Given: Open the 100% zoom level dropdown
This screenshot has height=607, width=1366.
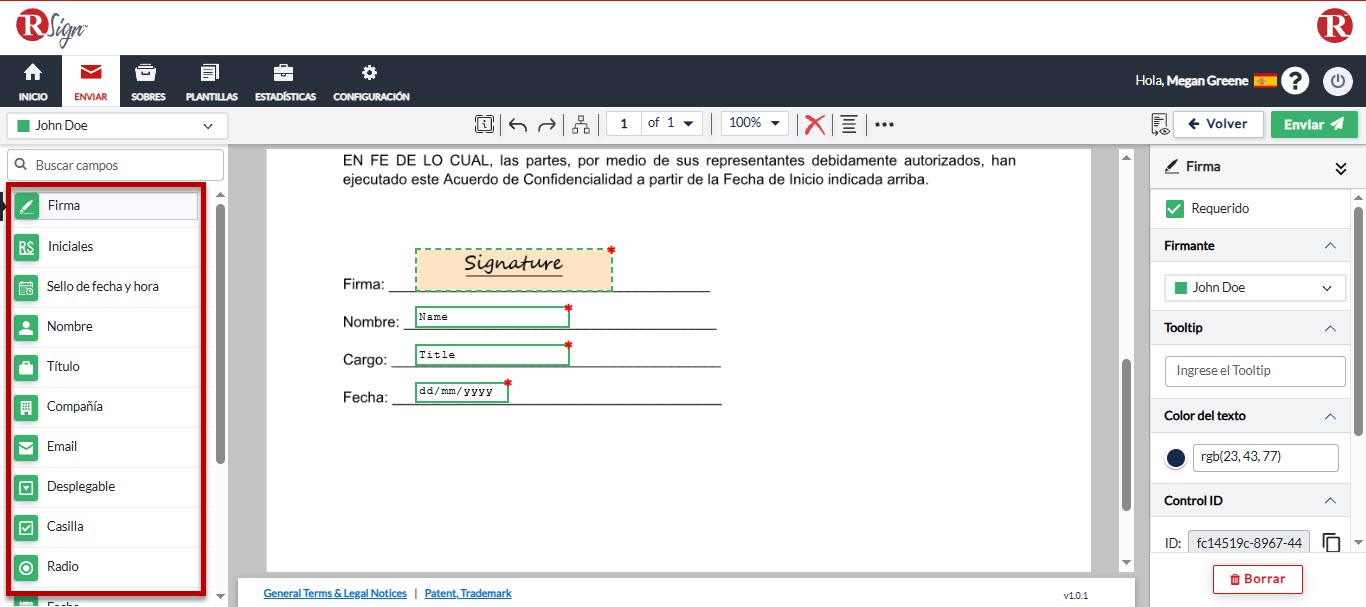Looking at the screenshot, I should click(754, 123).
